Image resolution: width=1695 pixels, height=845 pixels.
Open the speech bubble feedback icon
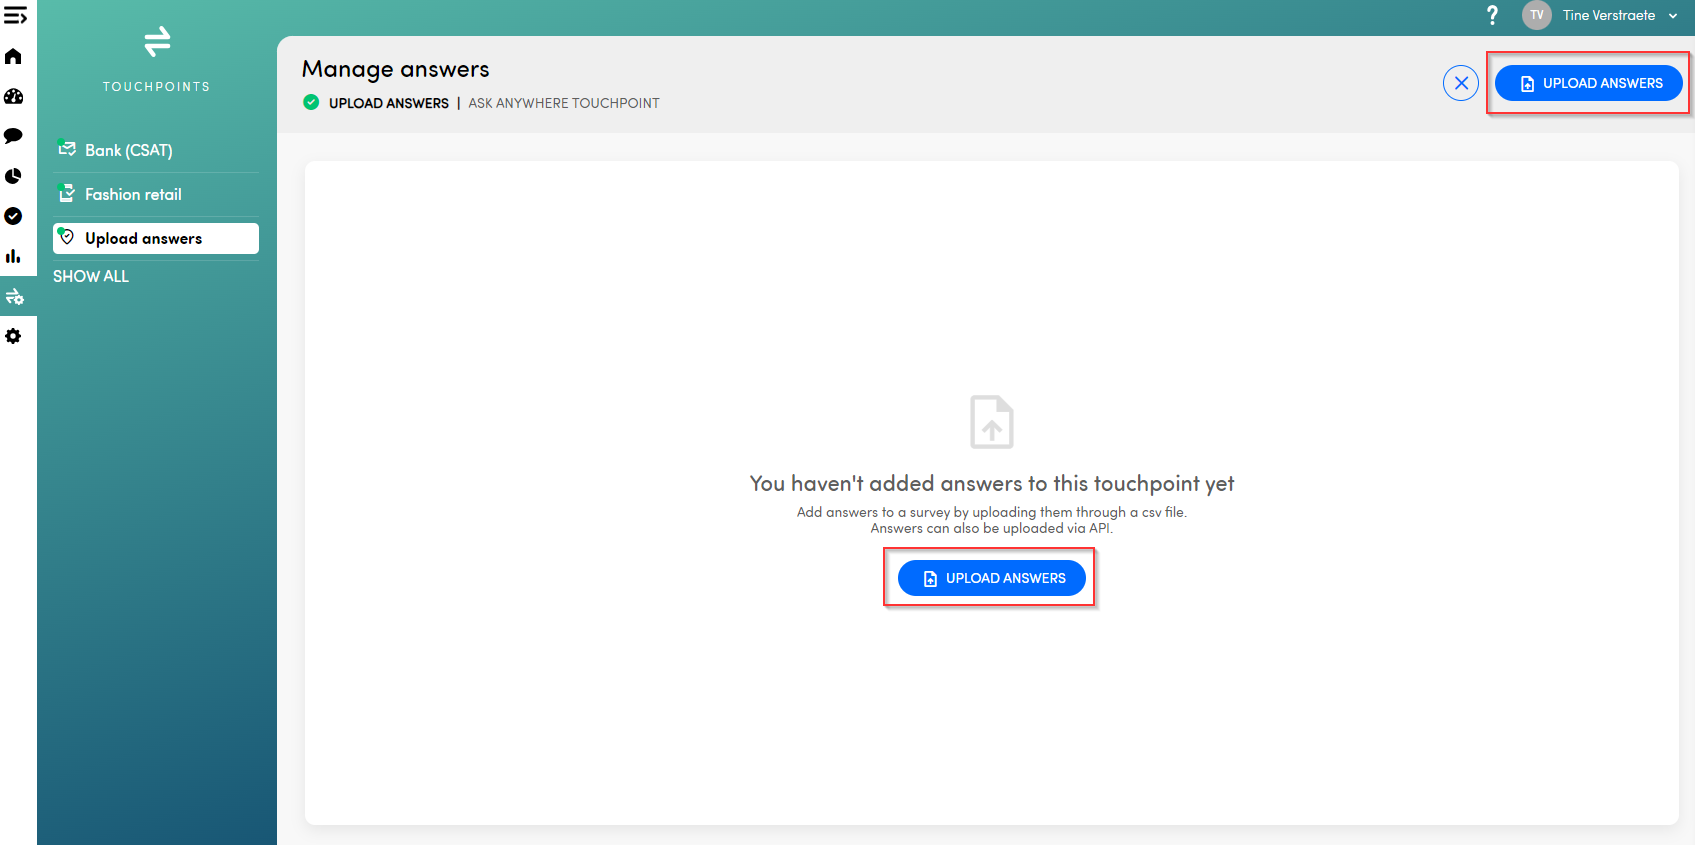tap(14, 136)
